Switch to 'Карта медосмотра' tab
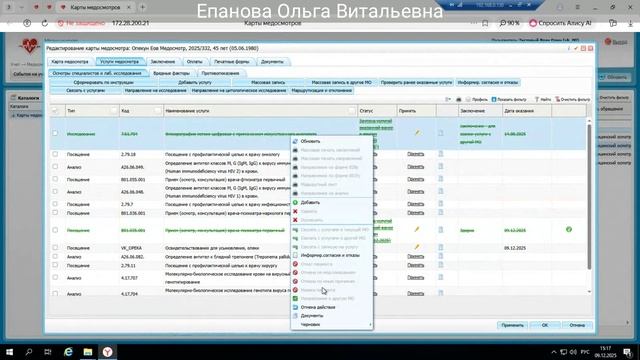This screenshot has height=360, width=640. [x=70, y=62]
